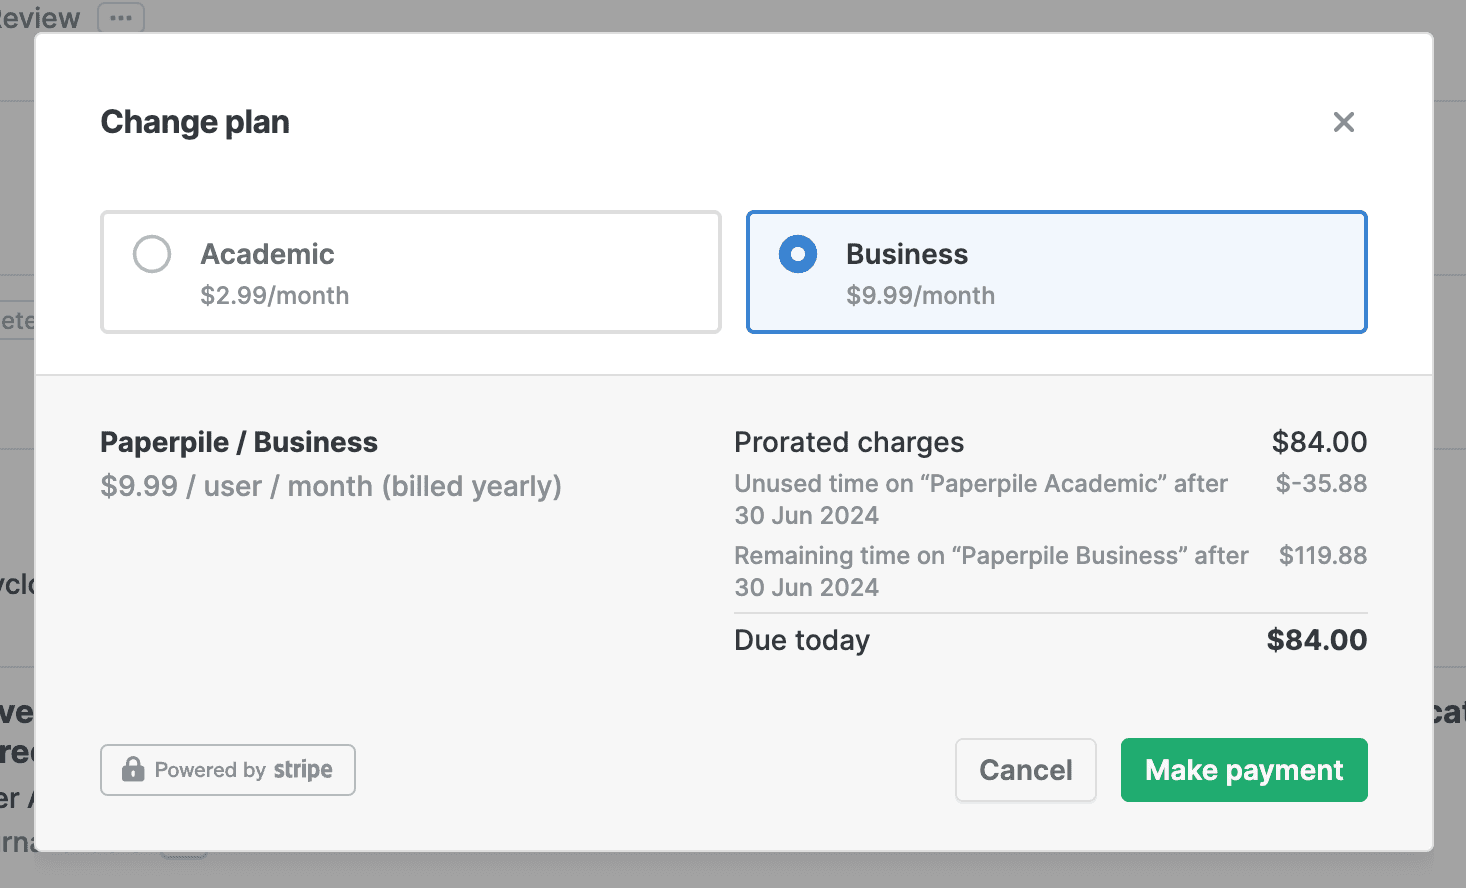Click the Prorated charges amount $84.00

tap(1319, 442)
